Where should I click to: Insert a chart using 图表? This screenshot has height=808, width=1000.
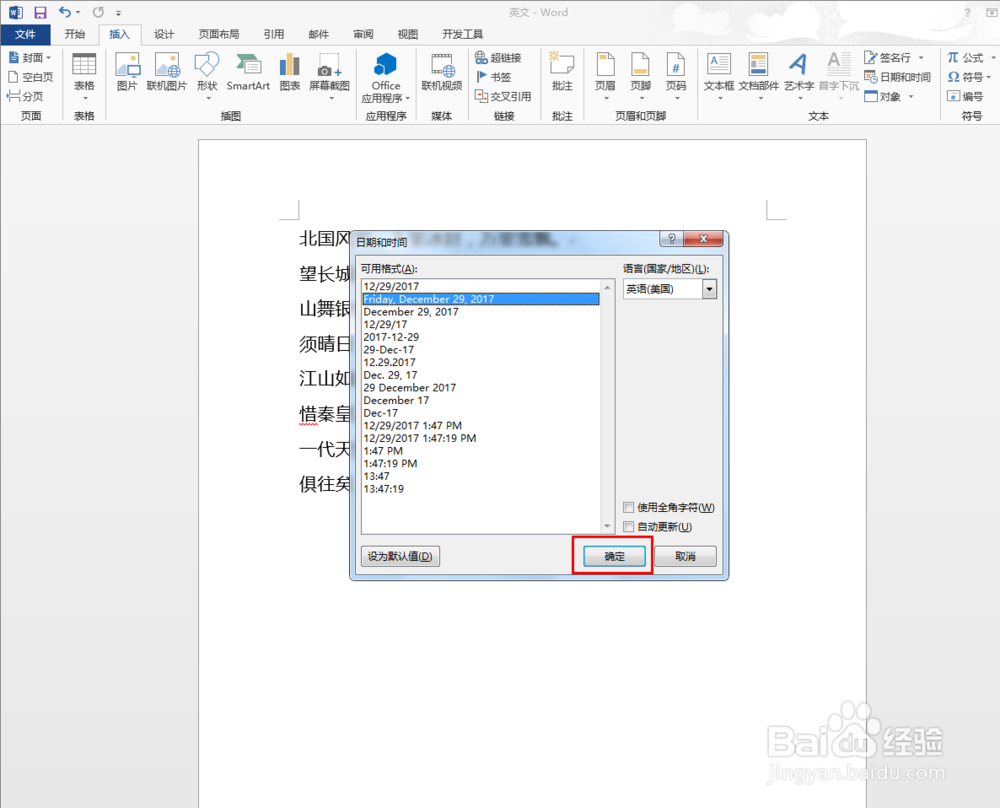click(290, 72)
